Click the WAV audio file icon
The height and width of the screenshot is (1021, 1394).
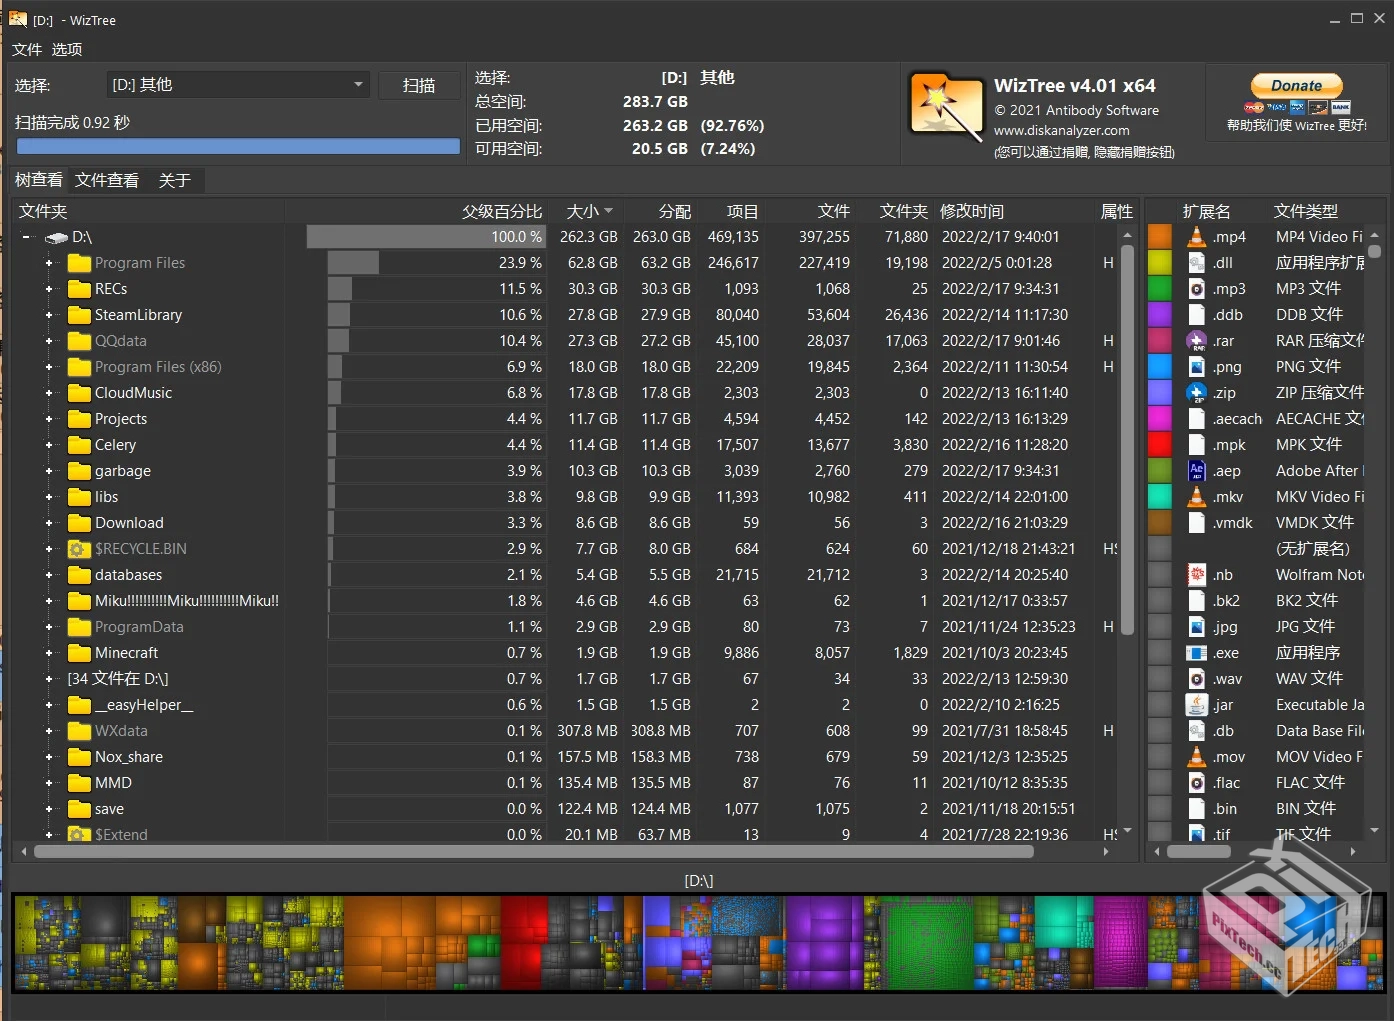(1196, 678)
